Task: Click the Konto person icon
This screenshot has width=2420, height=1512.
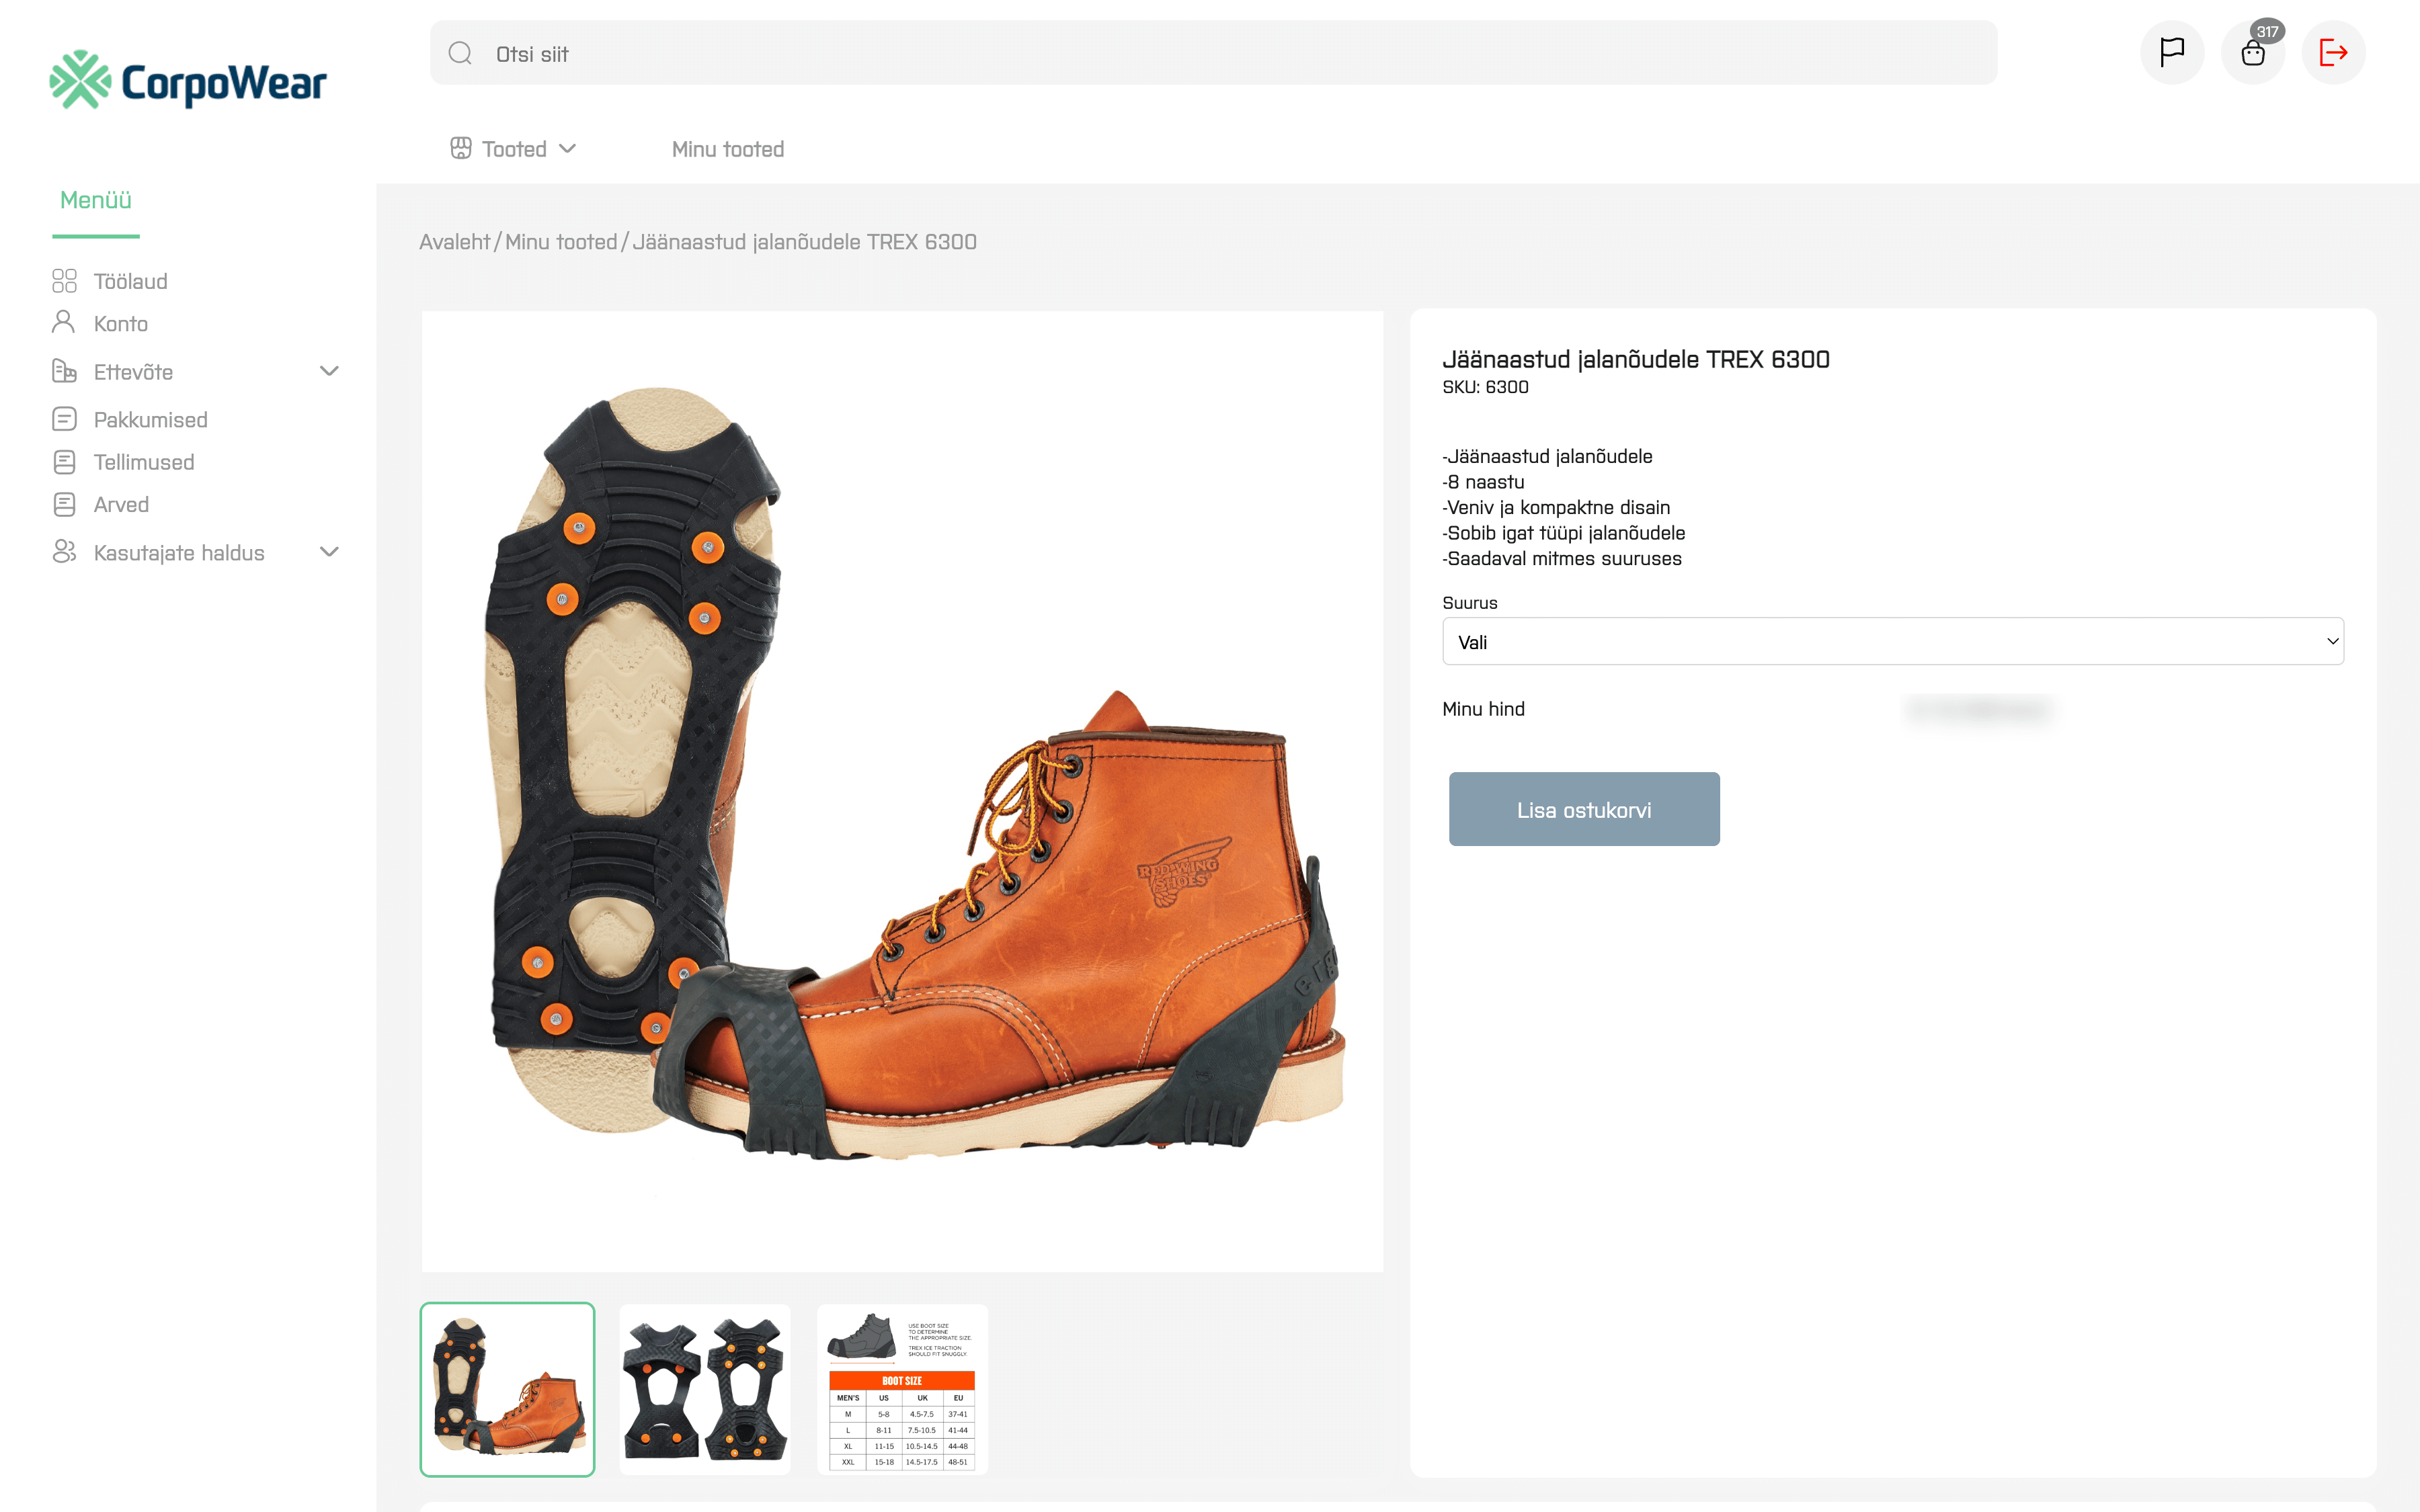Action: click(x=64, y=323)
